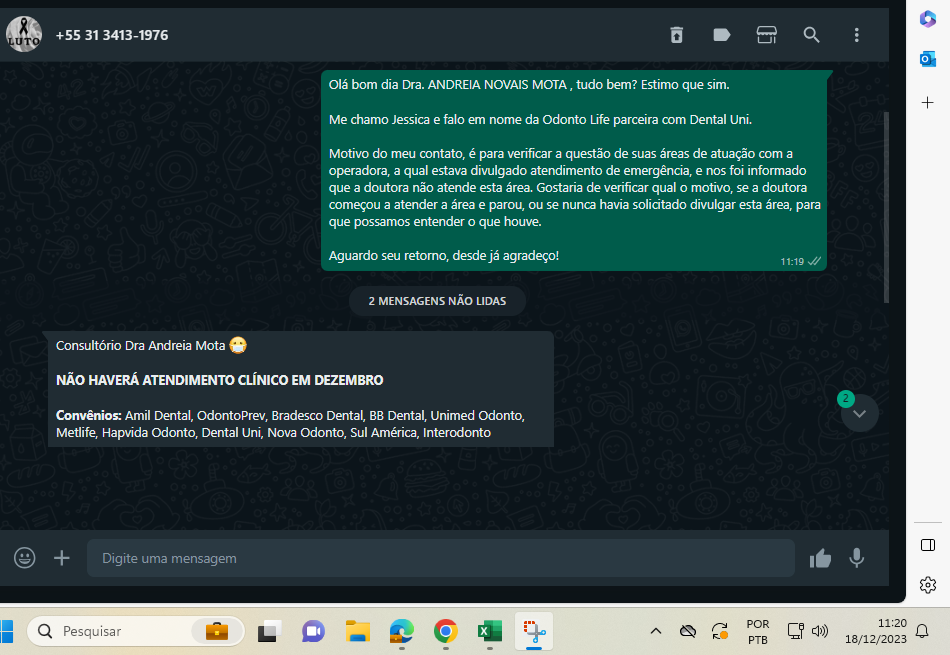This screenshot has width=950, height=655.
Task: Open Teams chat icon on taskbar
Action: [x=313, y=631]
